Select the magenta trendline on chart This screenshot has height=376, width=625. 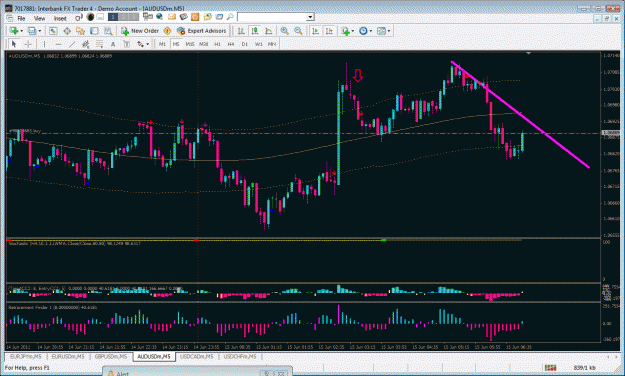coord(520,114)
